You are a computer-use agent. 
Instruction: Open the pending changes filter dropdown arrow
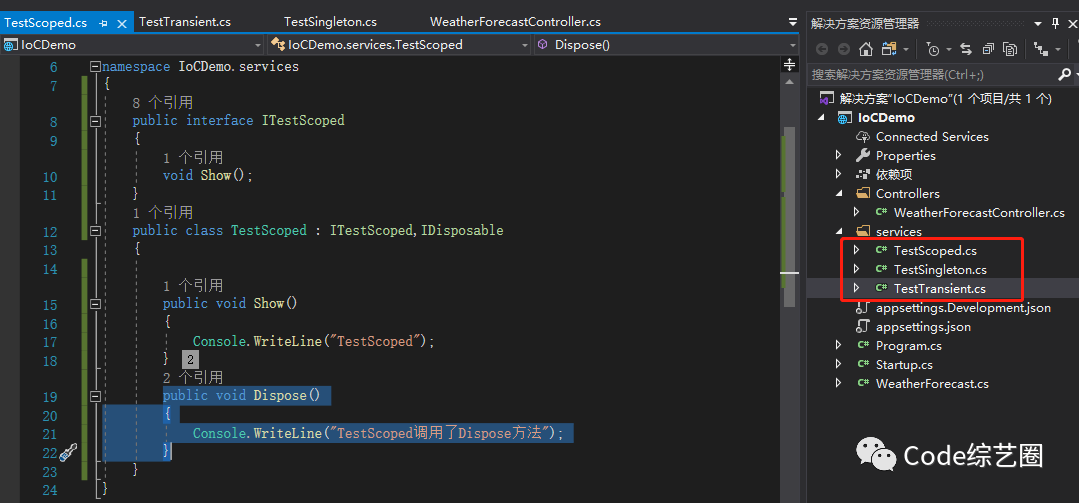click(948, 50)
